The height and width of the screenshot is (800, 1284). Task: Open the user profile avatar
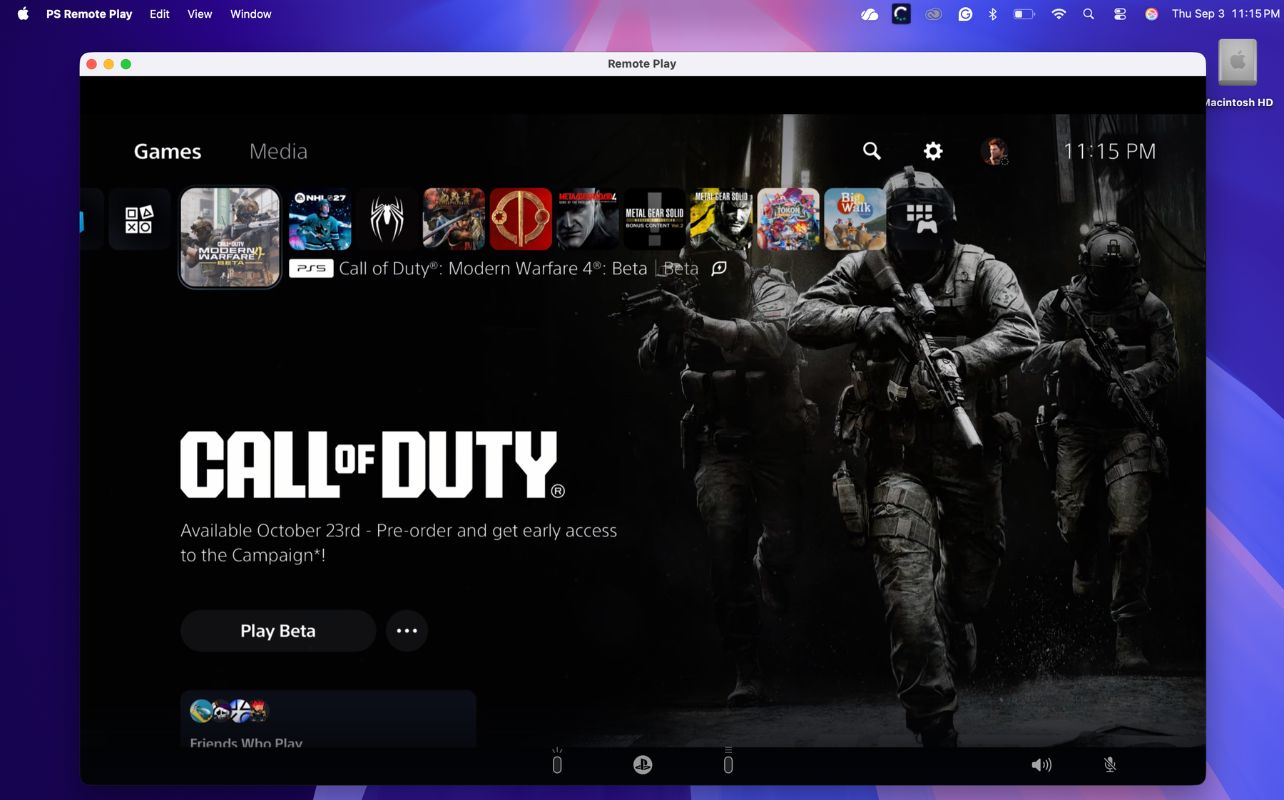click(994, 151)
